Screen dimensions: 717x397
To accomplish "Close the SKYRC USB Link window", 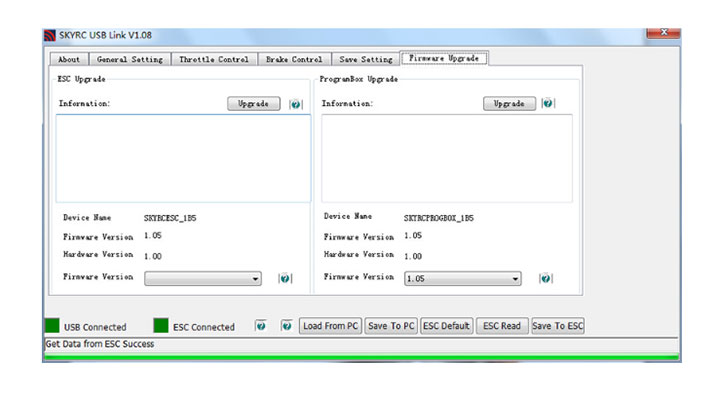I will (663, 33).
